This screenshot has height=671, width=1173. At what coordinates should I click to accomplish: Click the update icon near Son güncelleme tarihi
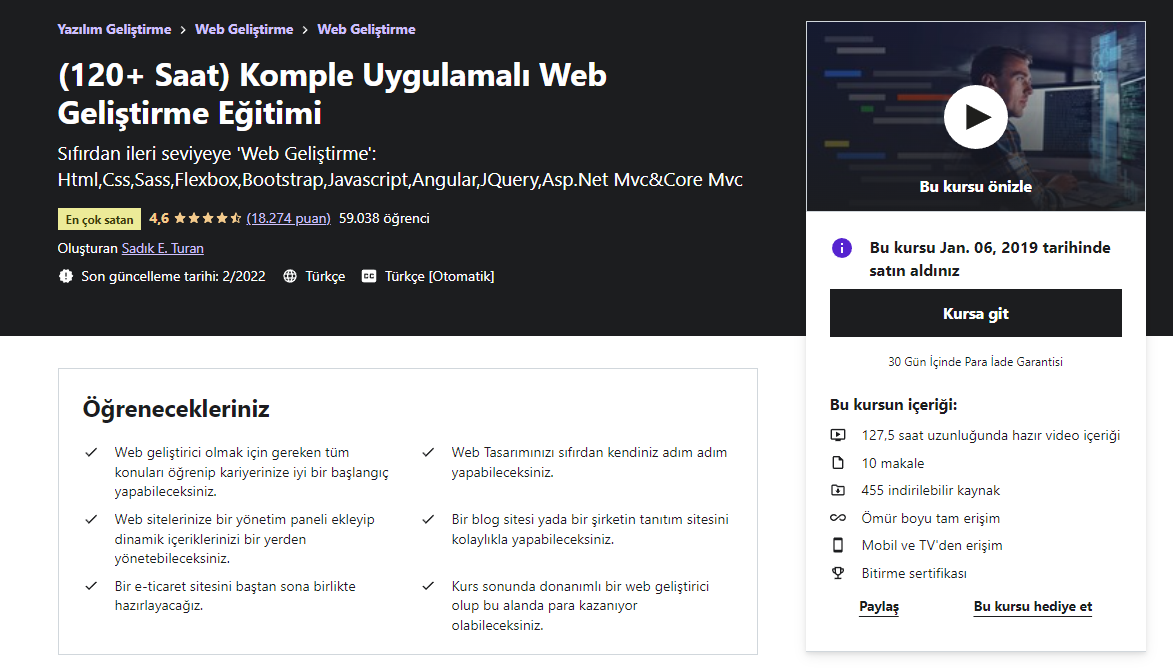coord(65,275)
